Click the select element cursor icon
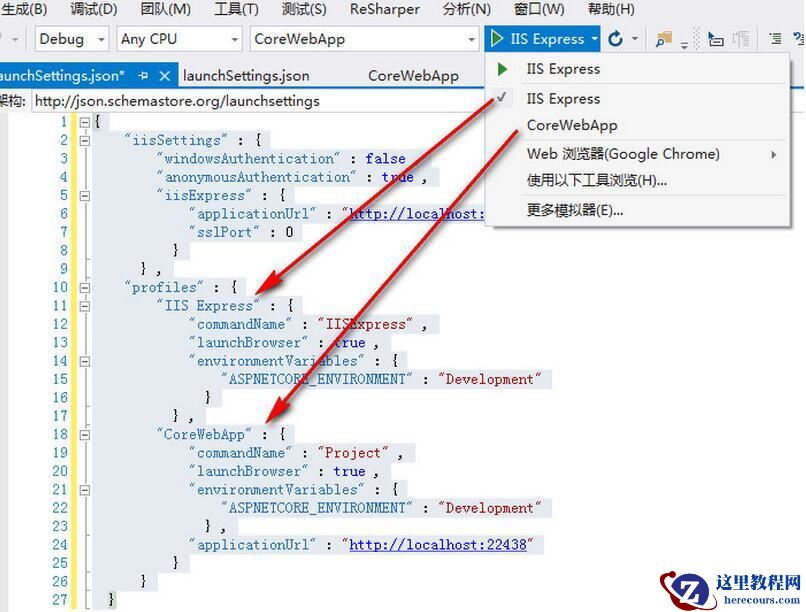The image size is (806, 612). click(x=715, y=39)
